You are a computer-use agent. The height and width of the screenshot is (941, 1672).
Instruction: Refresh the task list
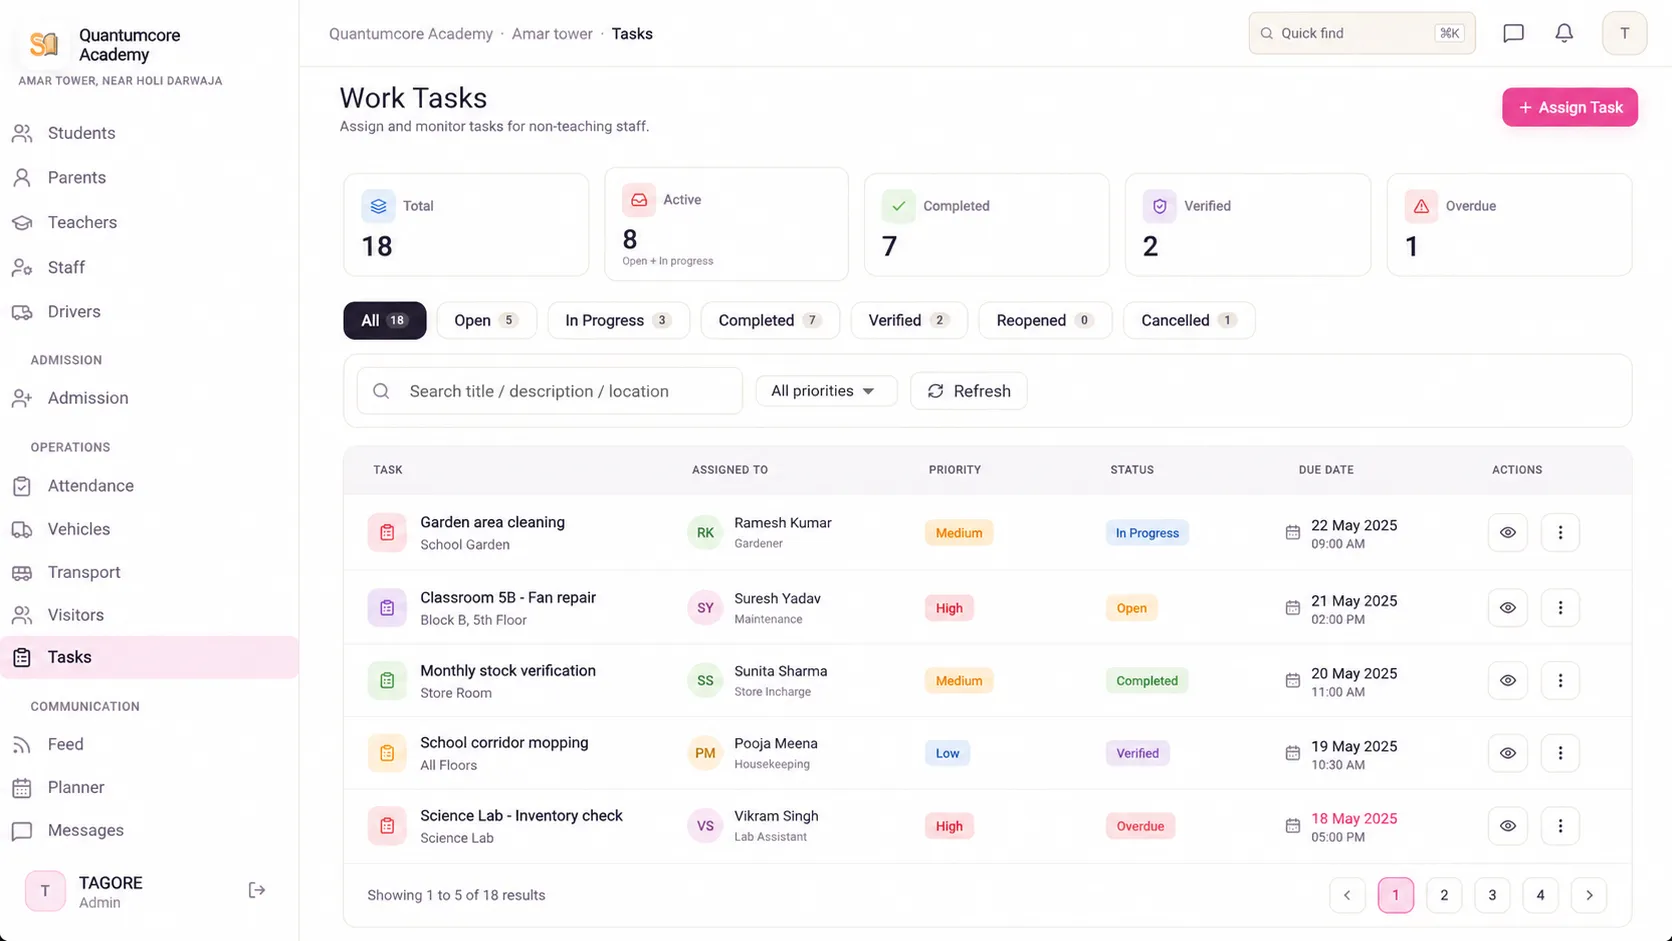point(969,391)
